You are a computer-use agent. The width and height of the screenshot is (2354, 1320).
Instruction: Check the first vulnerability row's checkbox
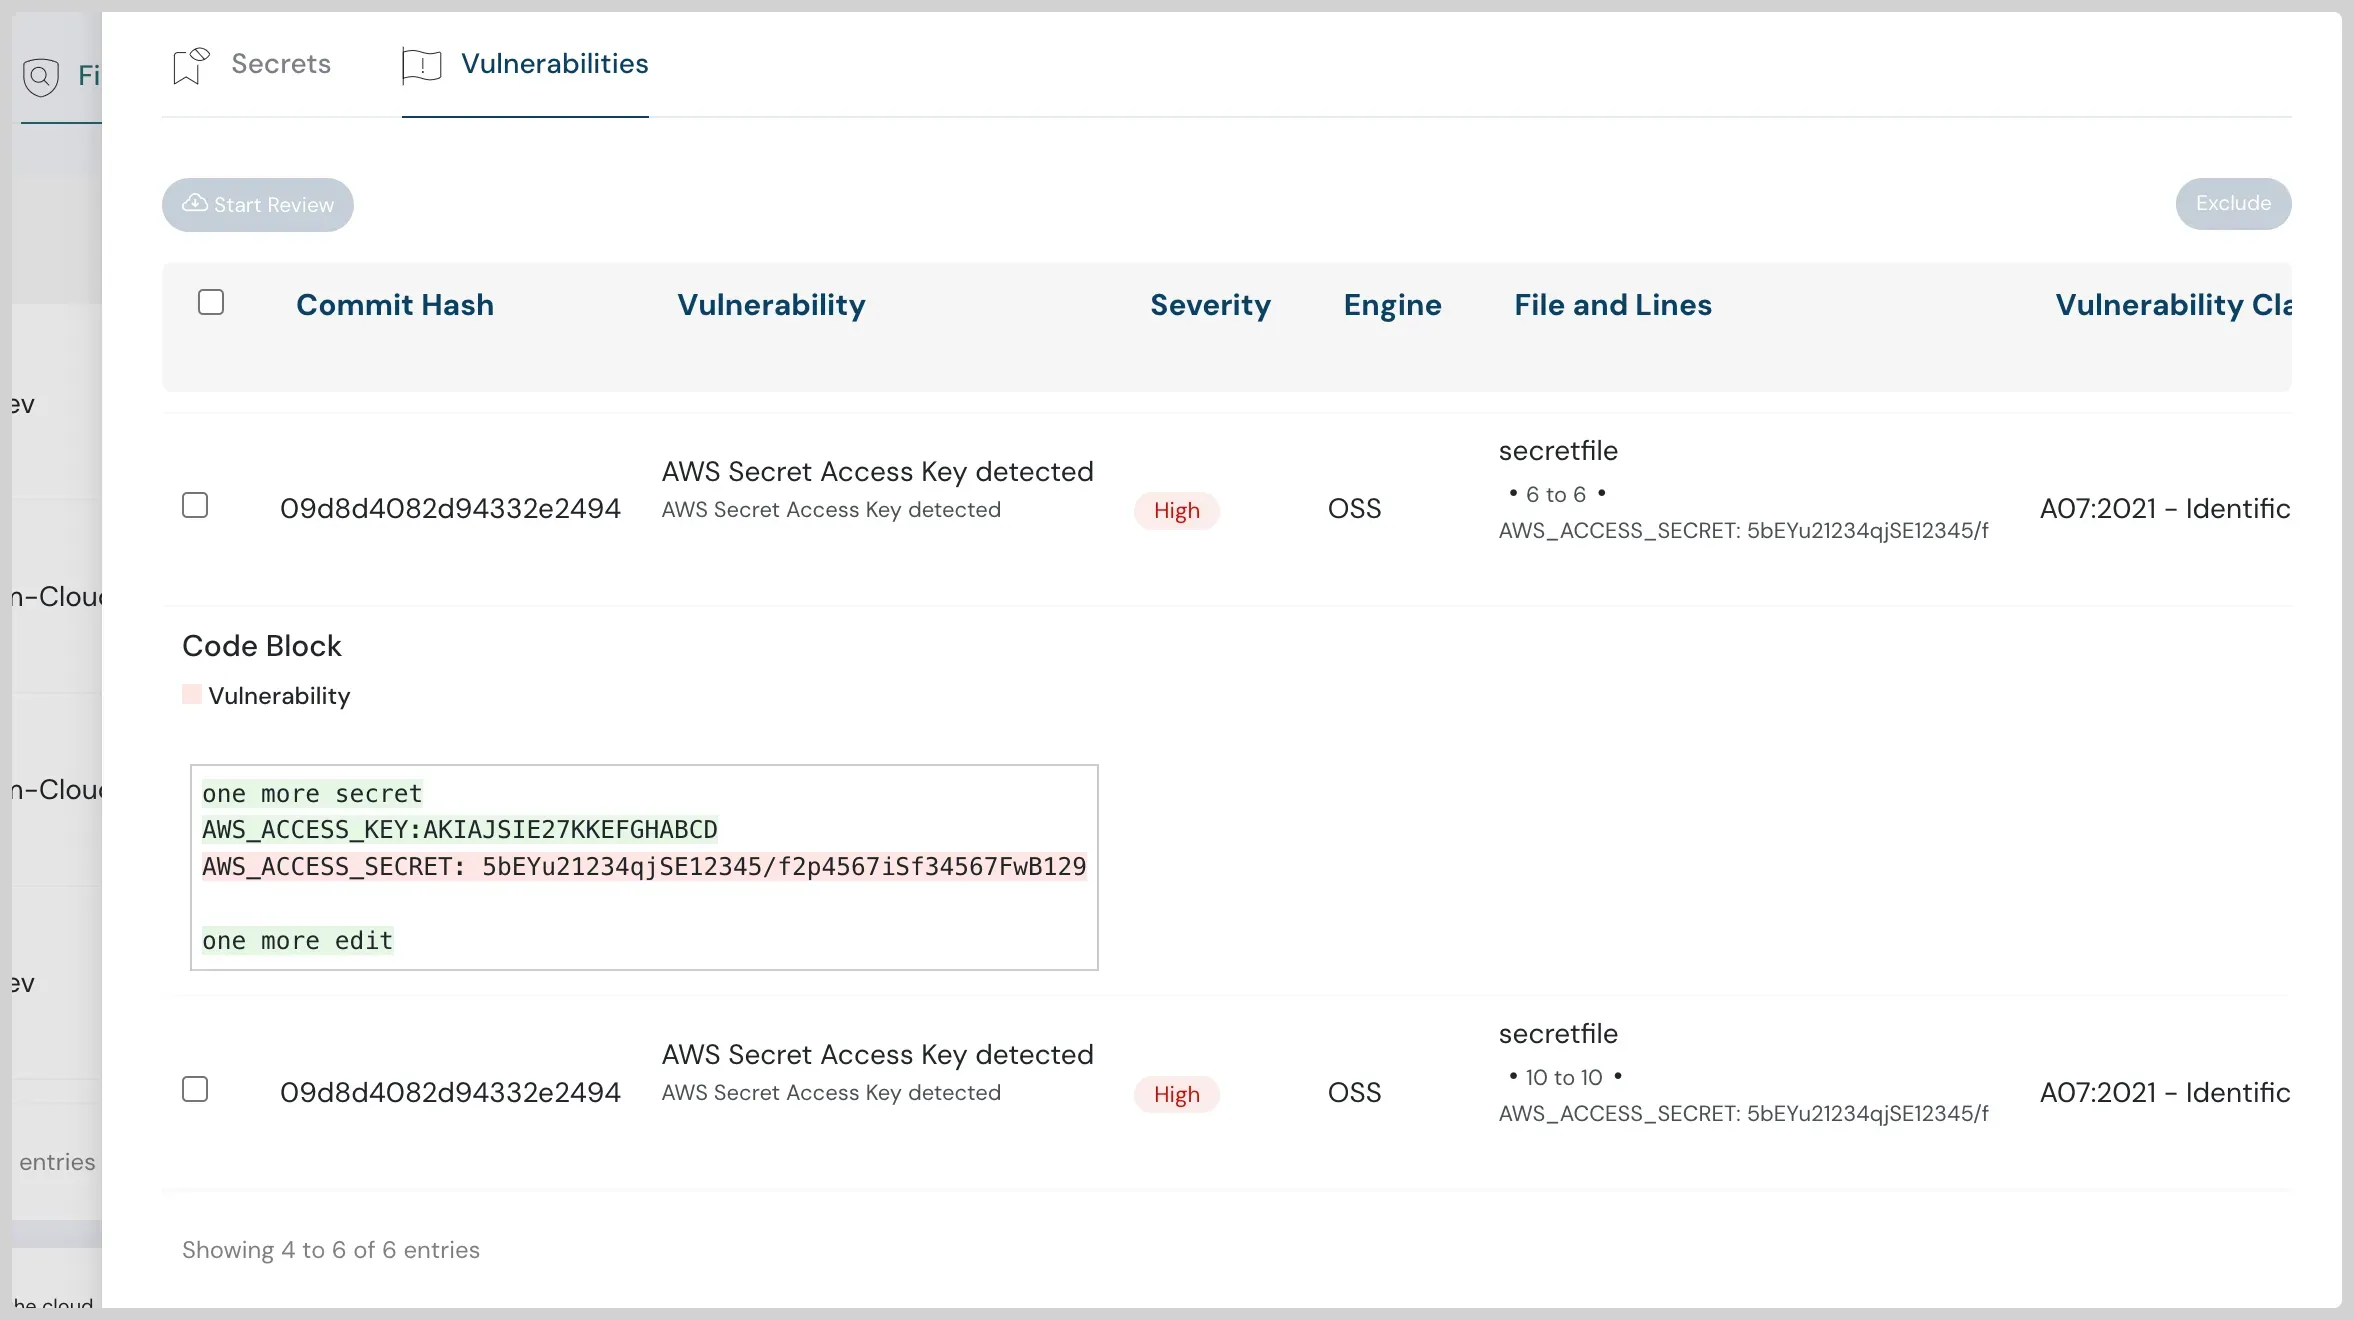pos(195,505)
